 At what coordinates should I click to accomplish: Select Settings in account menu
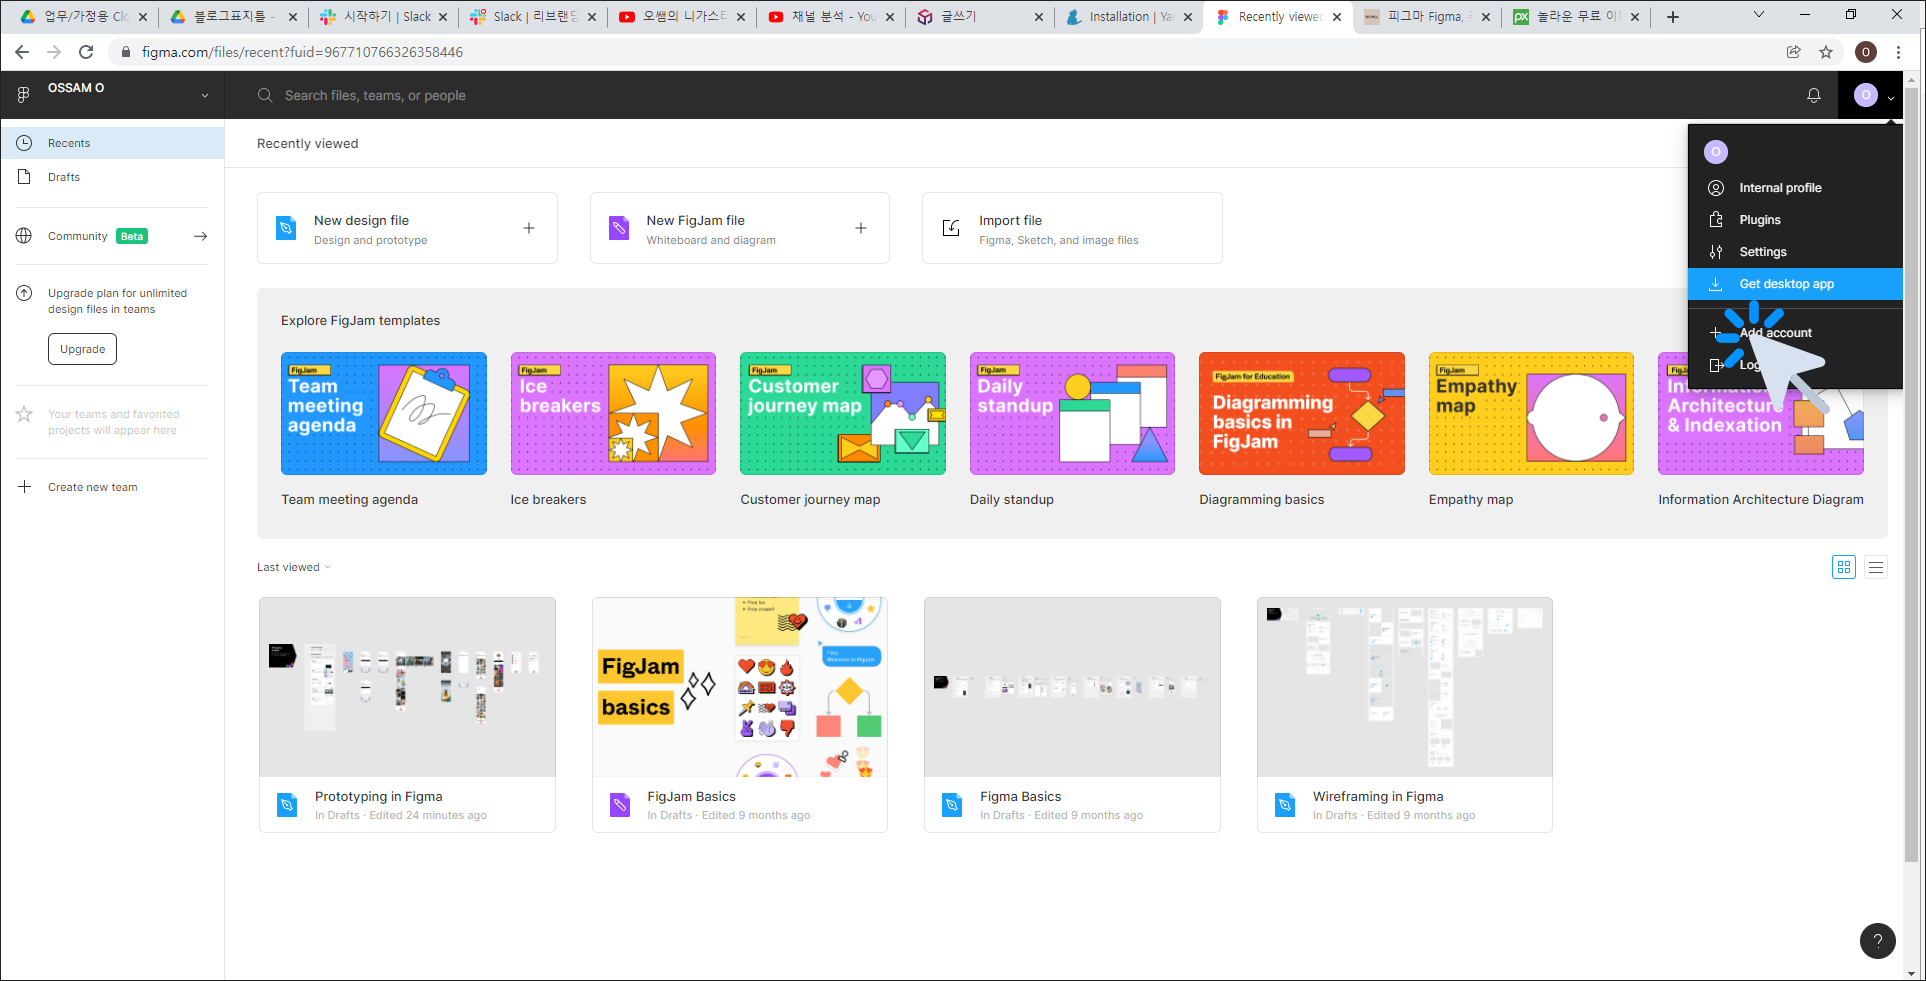[x=1795, y=252]
